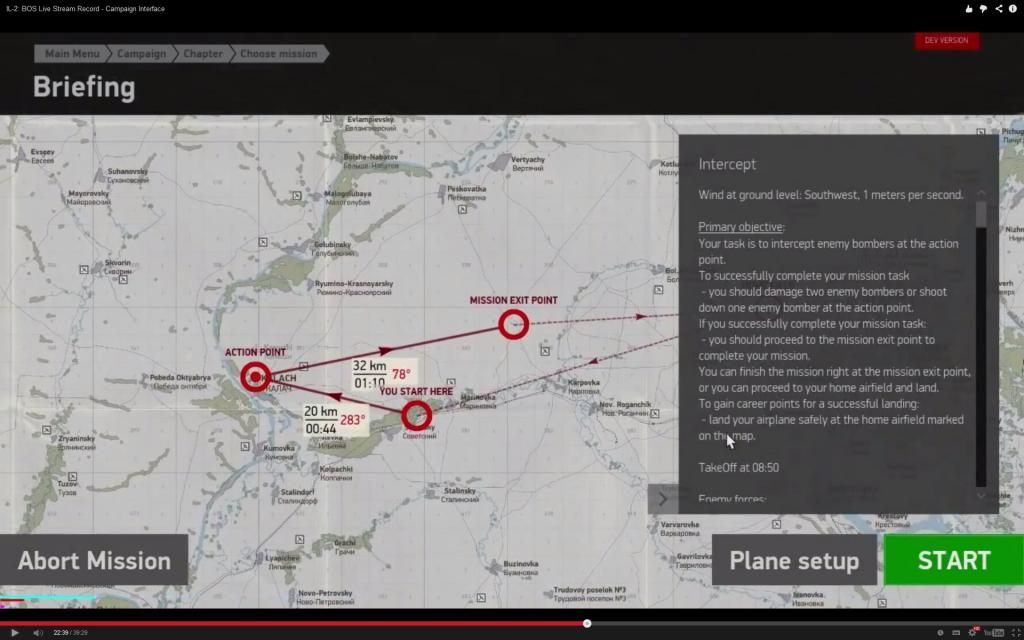This screenshot has height=640, width=1024.
Task: Select the YOU START HERE marker
Action: coord(417,415)
